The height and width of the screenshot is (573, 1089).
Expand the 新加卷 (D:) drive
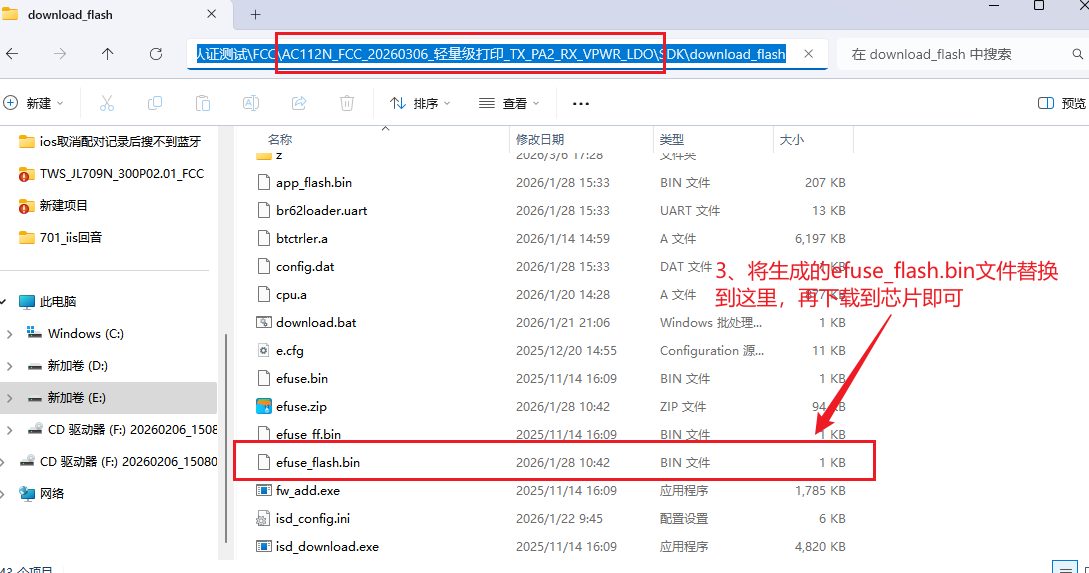9,366
